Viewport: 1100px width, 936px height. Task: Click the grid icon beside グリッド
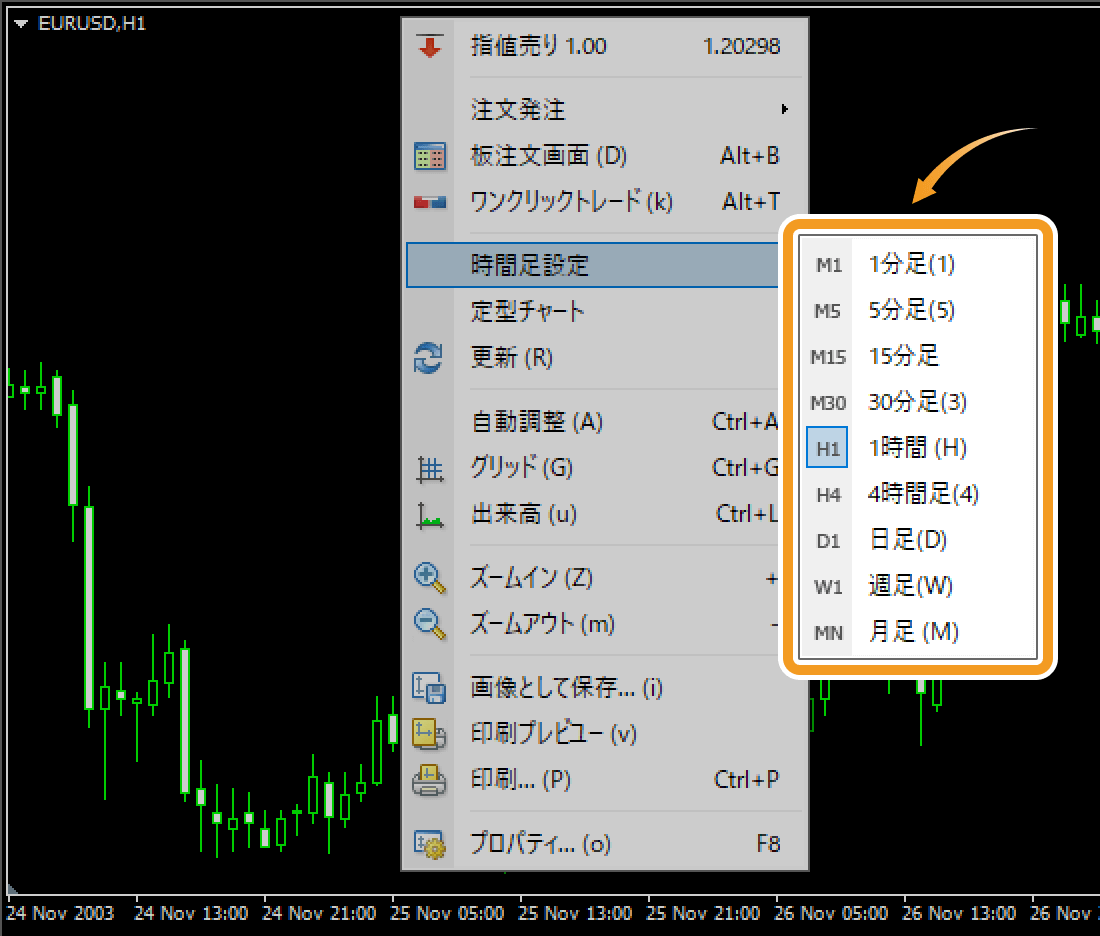pos(429,469)
